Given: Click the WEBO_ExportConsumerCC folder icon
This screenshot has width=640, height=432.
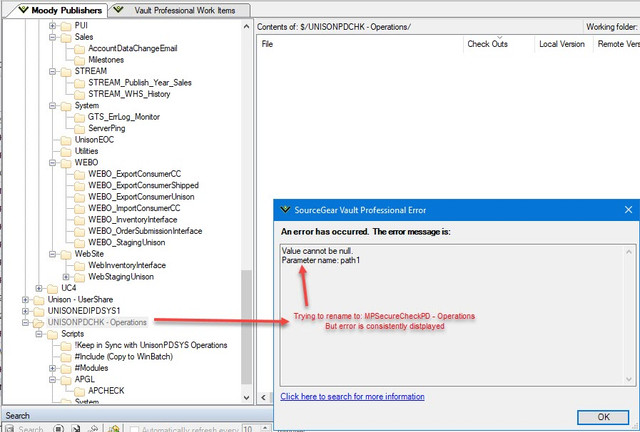Looking at the screenshot, I should point(80,175).
